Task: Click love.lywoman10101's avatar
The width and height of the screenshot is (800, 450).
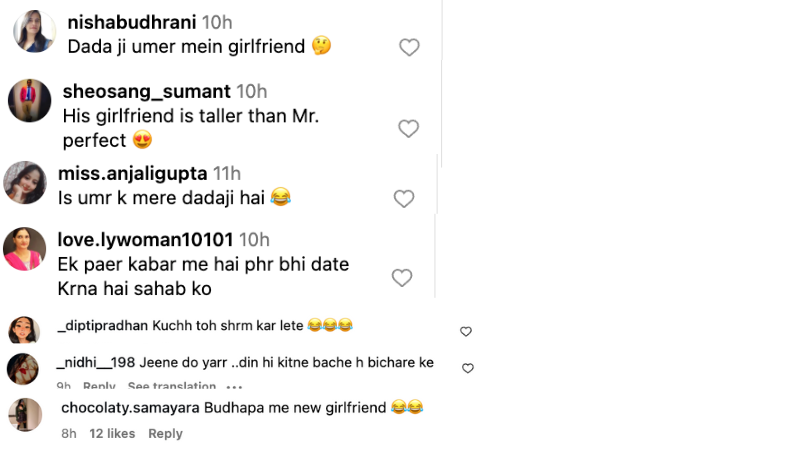Action: [x=25, y=249]
